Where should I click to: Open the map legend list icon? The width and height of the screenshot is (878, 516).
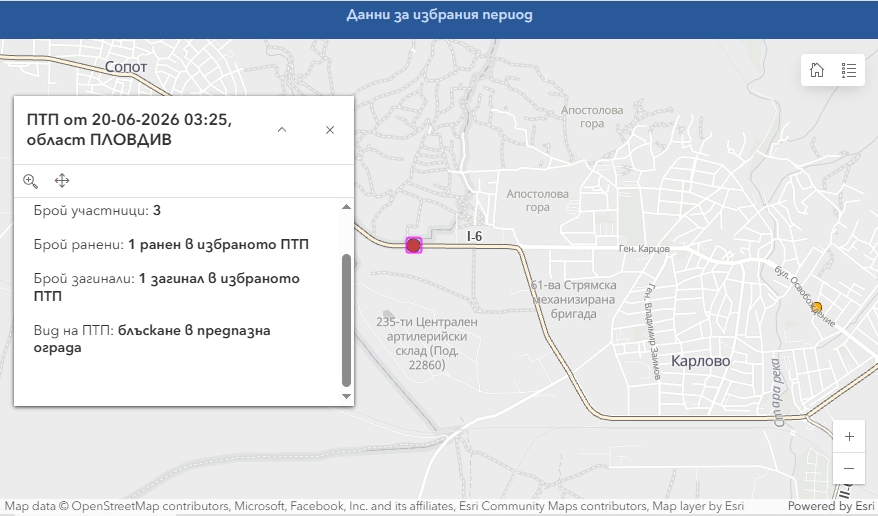coord(849,70)
